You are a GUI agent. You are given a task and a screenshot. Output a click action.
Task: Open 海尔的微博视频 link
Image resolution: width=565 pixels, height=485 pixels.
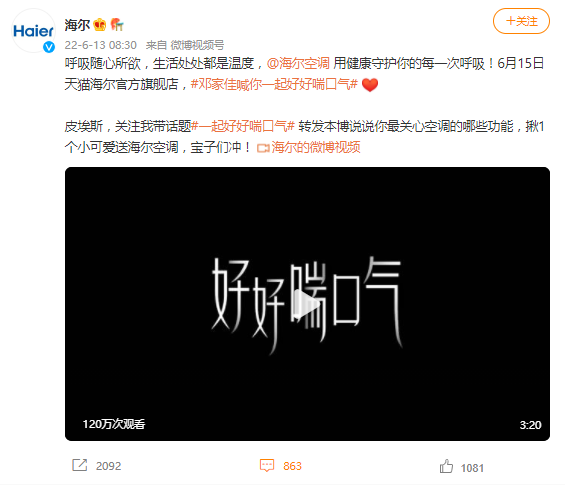(316, 147)
